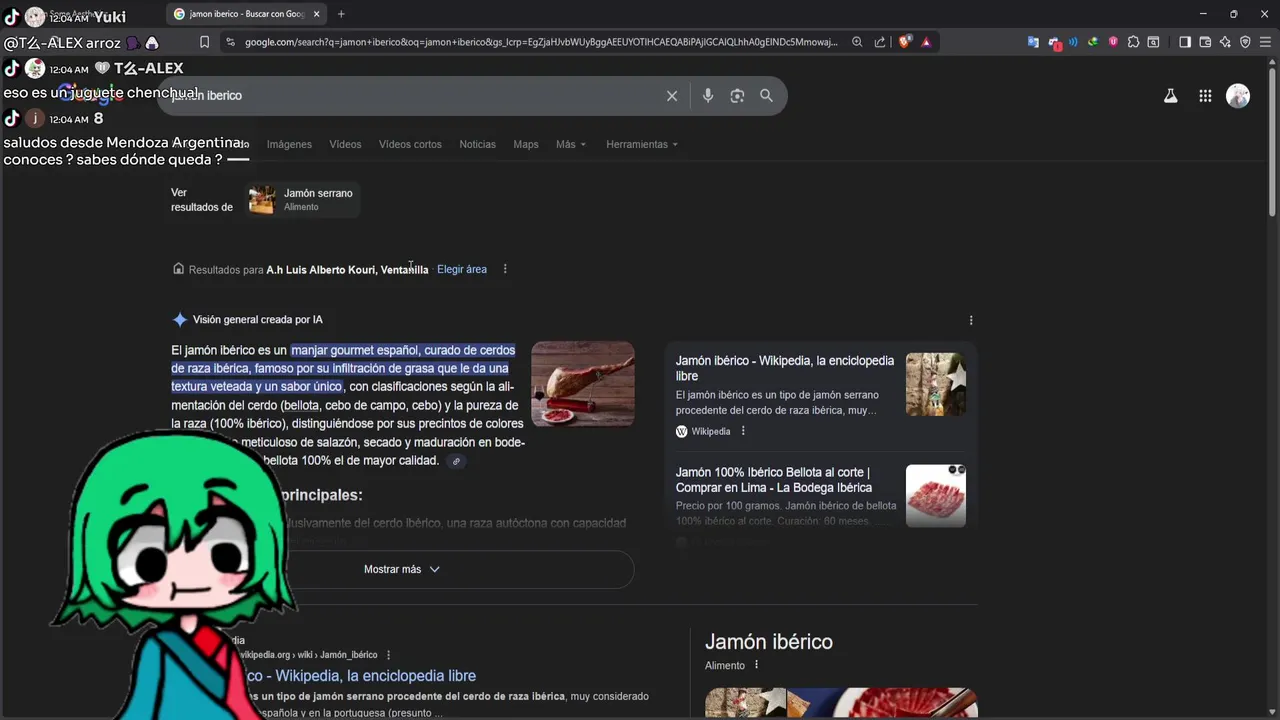Screen dimensions: 1280x720
Task: Click the browser address bar URL
Action: 541,42
